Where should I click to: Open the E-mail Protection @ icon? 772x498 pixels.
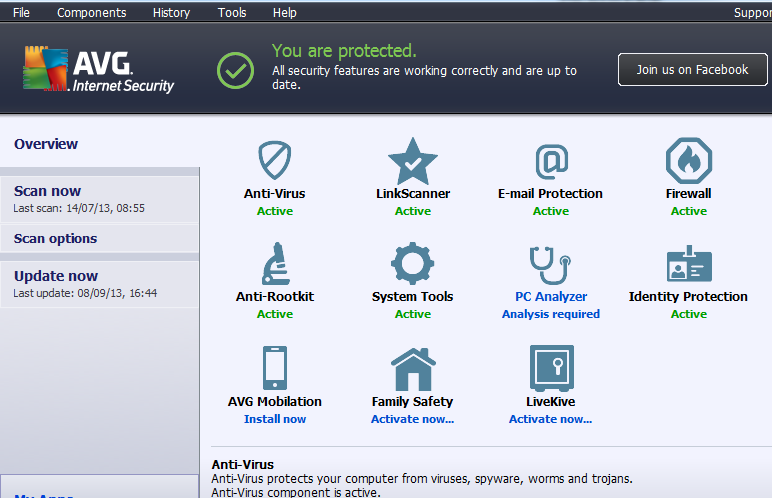(x=551, y=162)
